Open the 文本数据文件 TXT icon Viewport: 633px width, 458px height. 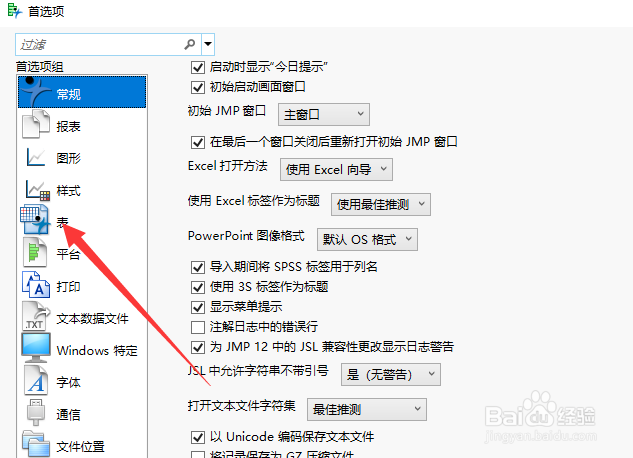36,316
